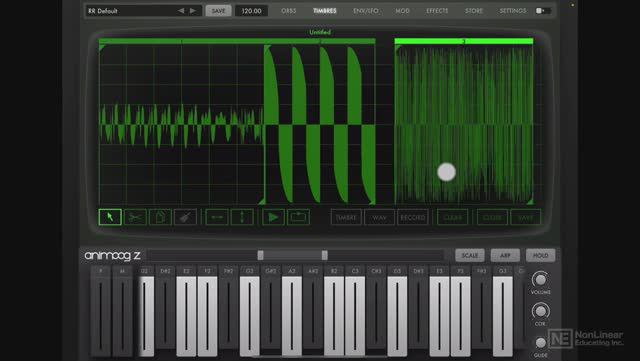The width and height of the screenshot is (640, 361).
Task: Toggle the ARP arpeggiator button
Action: click(505, 255)
